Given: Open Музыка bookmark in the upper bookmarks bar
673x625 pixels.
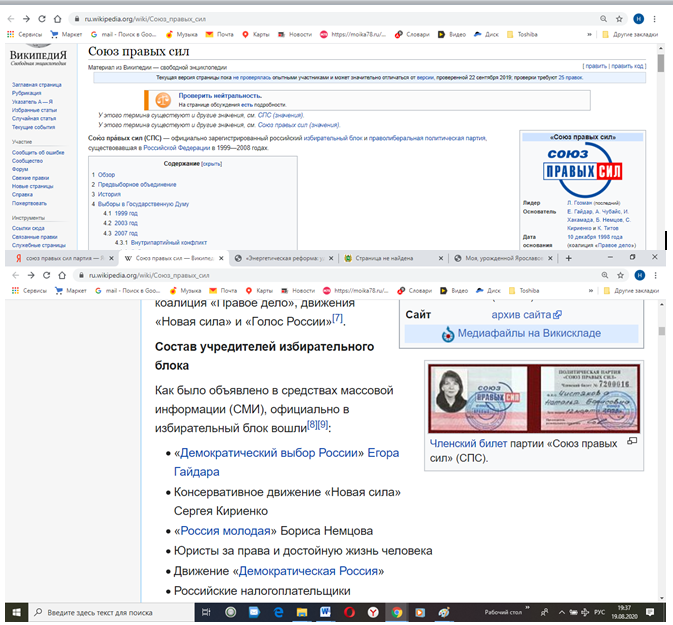Looking at the screenshot, I should click(x=182, y=34).
